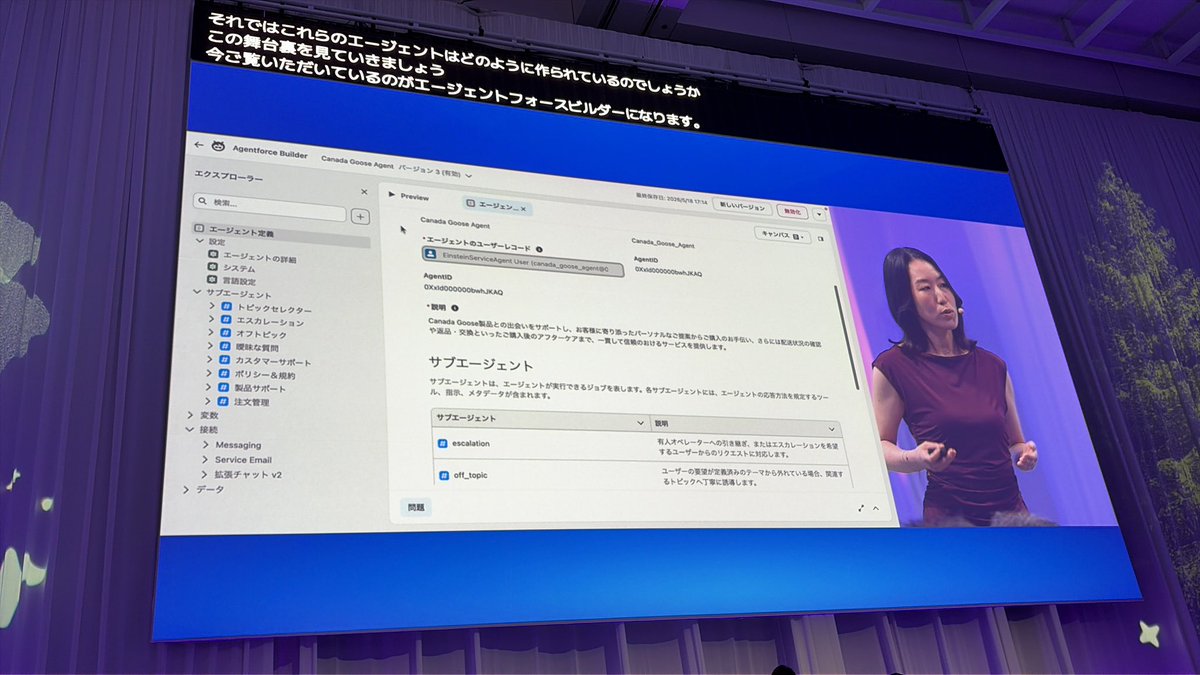Screen dimensions: 1200x675
Task: Close the エクスプローラー panel with X
Action: coord(364,192)
